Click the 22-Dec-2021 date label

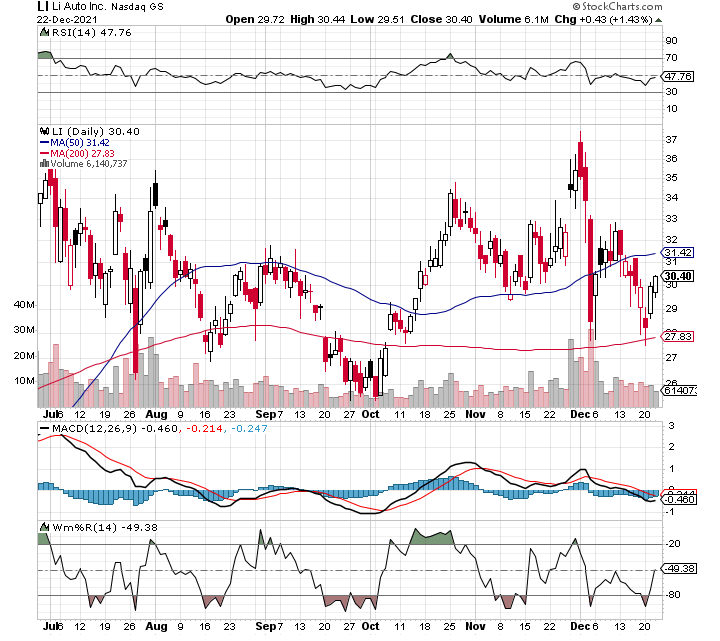(x=67, y=19)
